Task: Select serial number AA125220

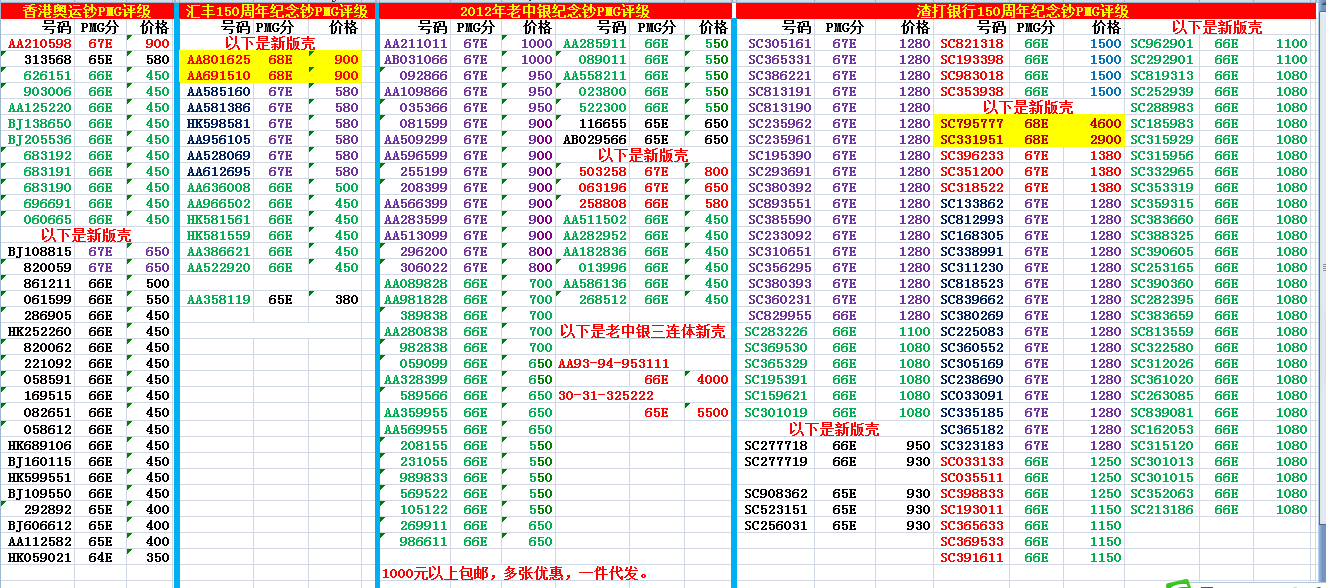Action: (40, 108)
